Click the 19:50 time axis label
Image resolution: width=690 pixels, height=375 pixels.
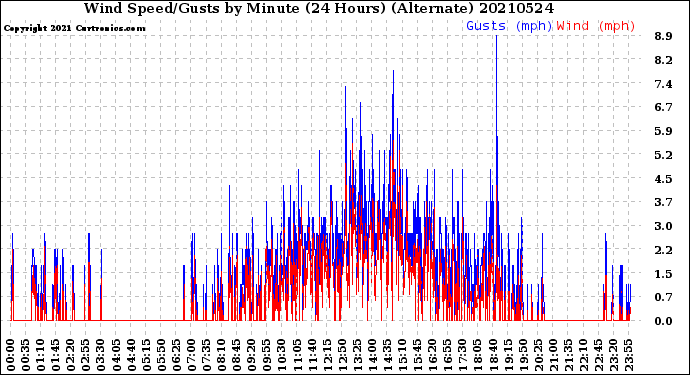[523, 355]
